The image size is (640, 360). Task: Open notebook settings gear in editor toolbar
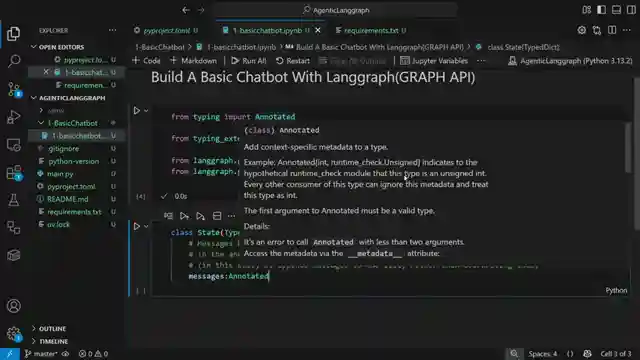(582, 30)
